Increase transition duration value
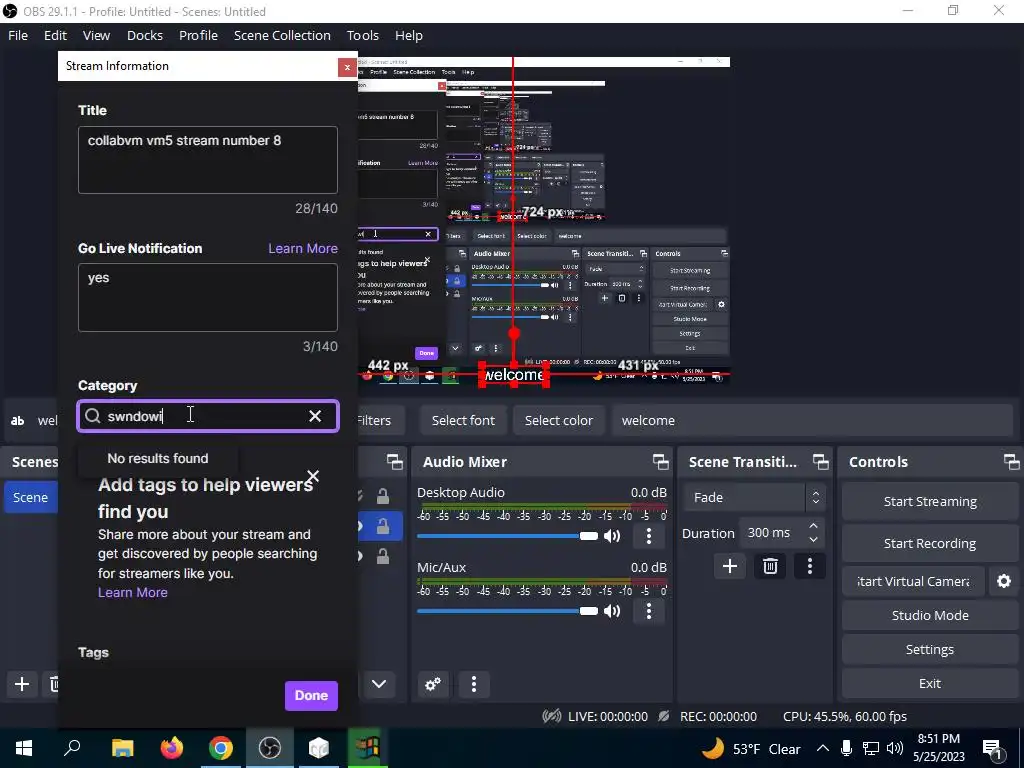The image size is (1024, 768). [813, 526]
